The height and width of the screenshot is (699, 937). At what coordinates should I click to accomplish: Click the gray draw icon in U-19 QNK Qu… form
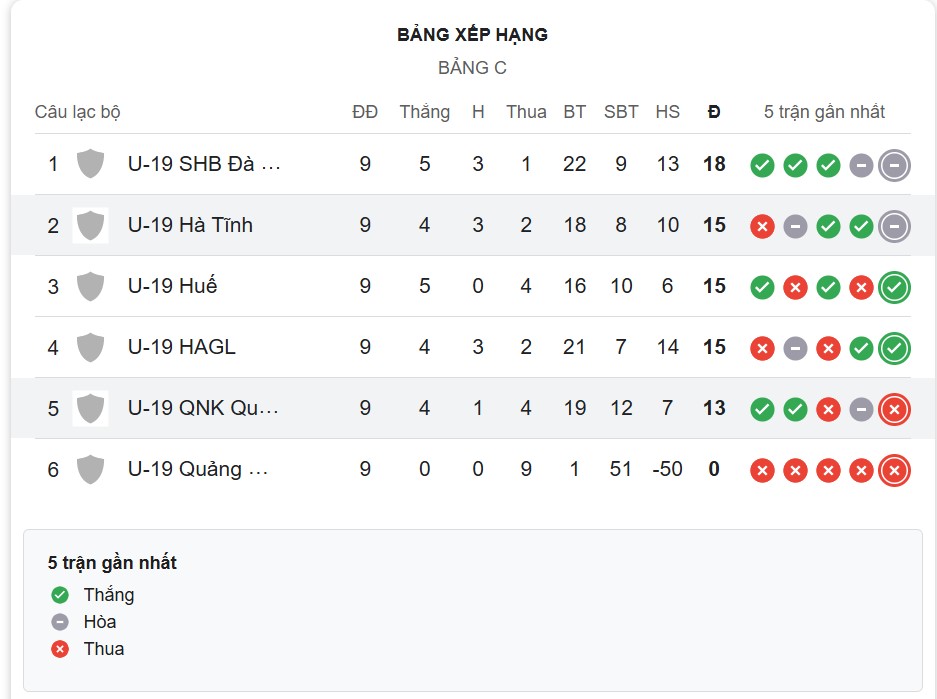[860, 408]
